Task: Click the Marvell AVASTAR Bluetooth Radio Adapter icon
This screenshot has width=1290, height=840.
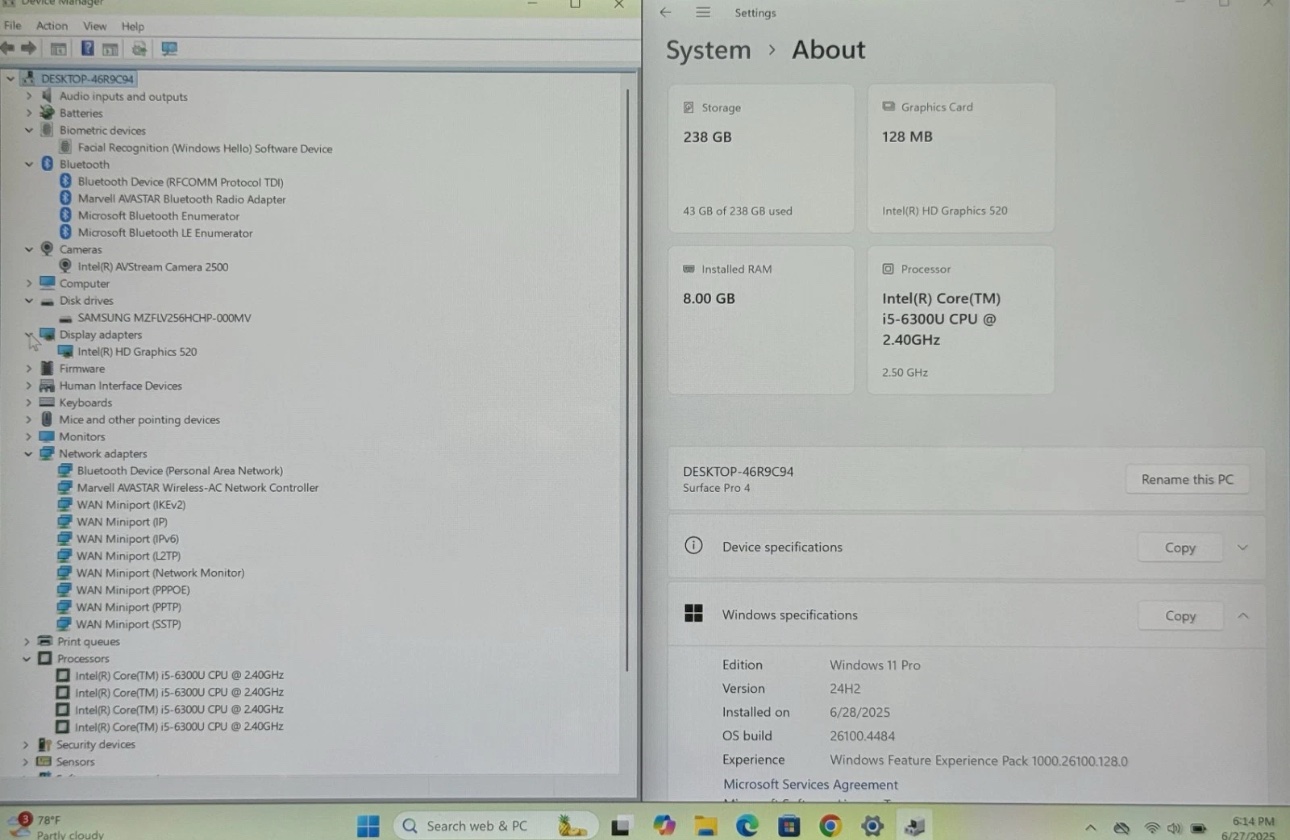Action: click(66, 198)
